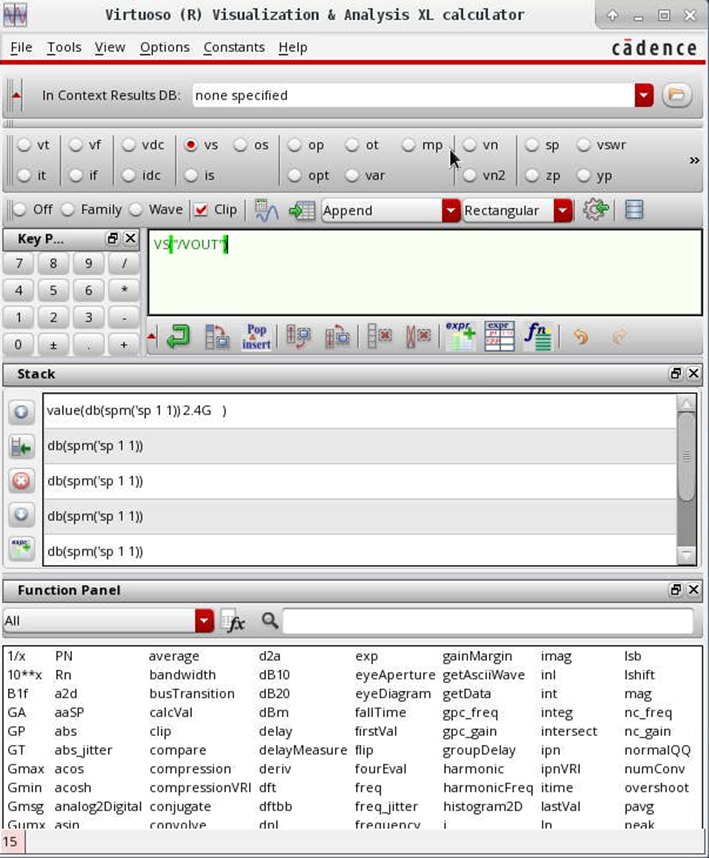The height and width of the screenshot is (858, 709).
Task: Open the In Context Results DB dropdown
Action: point(644,95)
